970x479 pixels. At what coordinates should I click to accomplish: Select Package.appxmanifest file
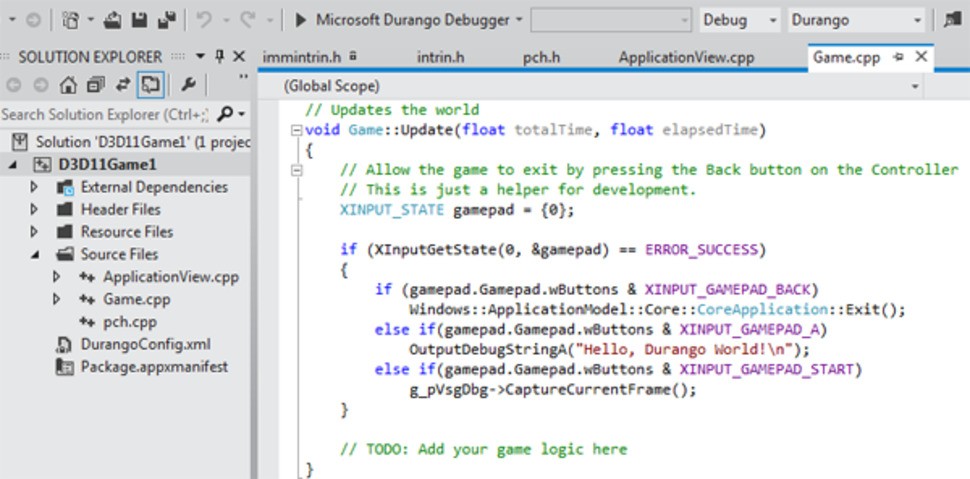point(154,366)
